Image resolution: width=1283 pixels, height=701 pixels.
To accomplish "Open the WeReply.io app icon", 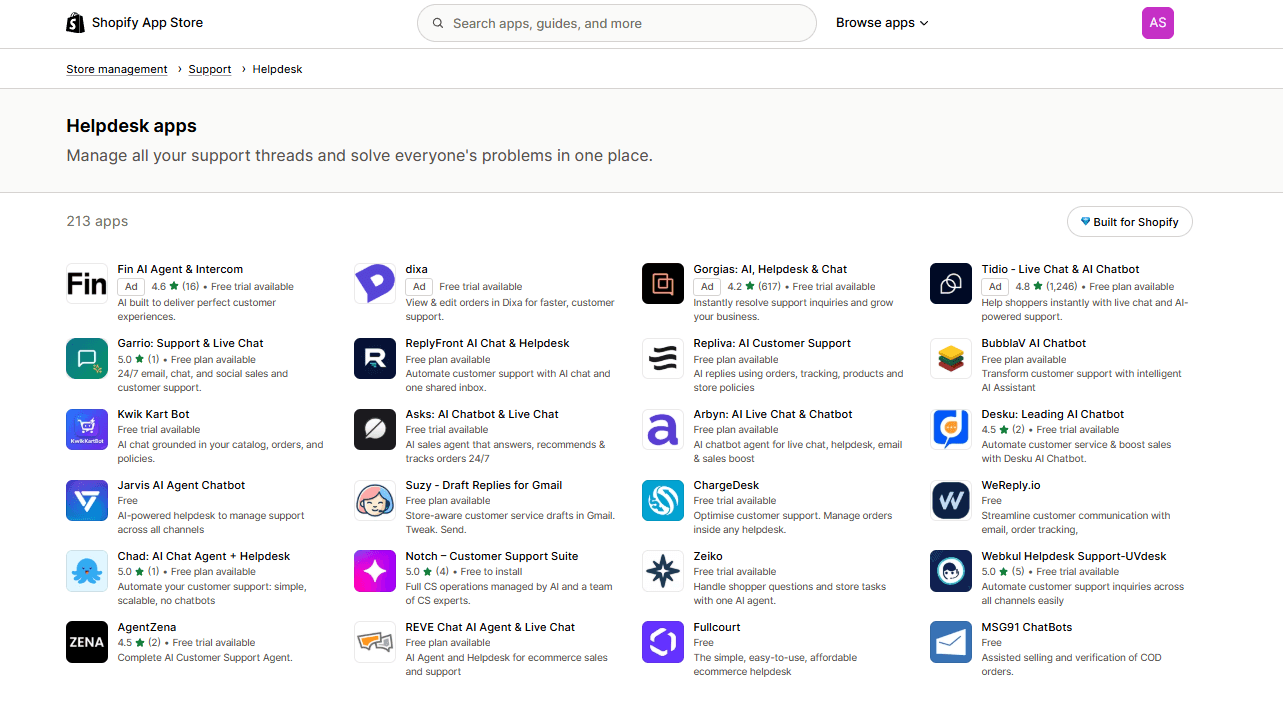I will 951,500.
